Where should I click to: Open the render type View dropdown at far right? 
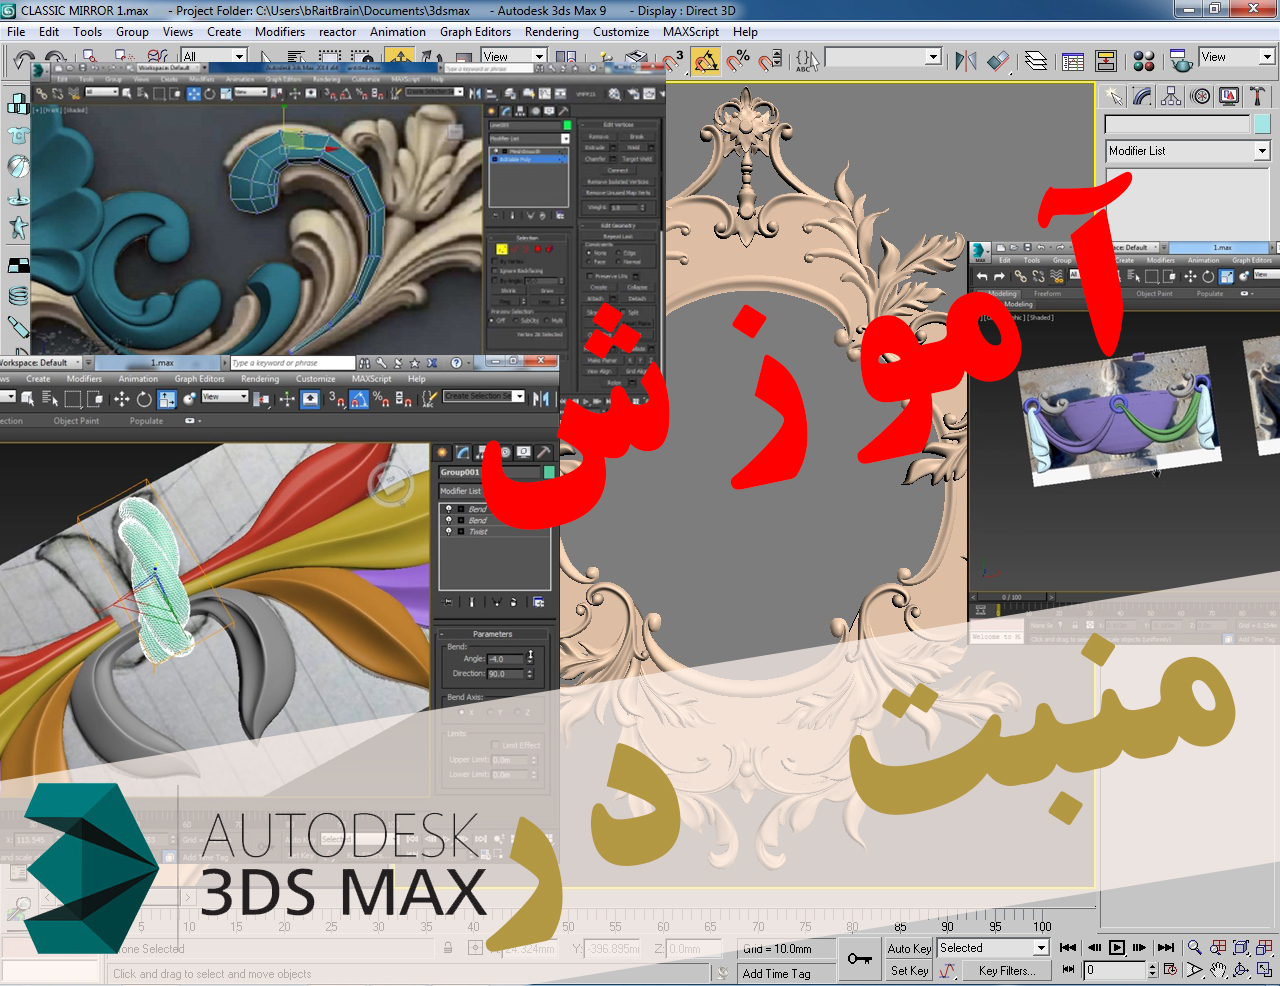pyautogui.click(x=1237, y=57)
